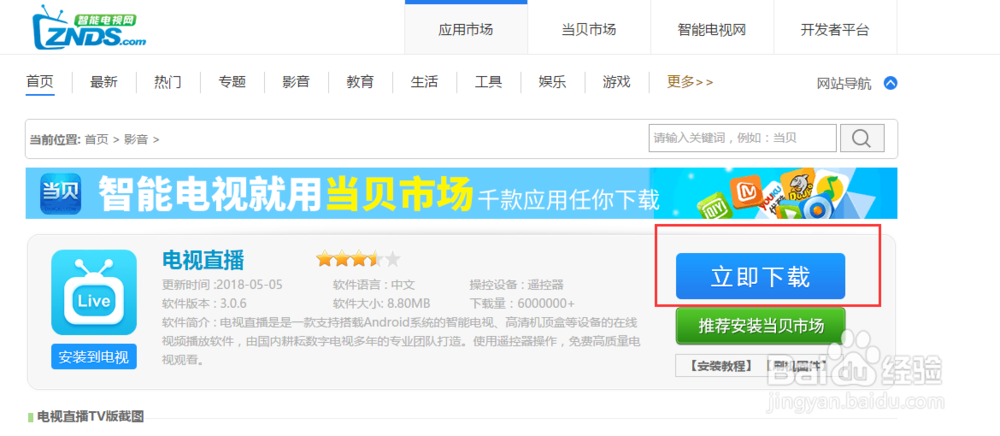Click the 推荐安装当贝市场 green button
This screenshot has width=1000, height=436.
tap(760, 326)
